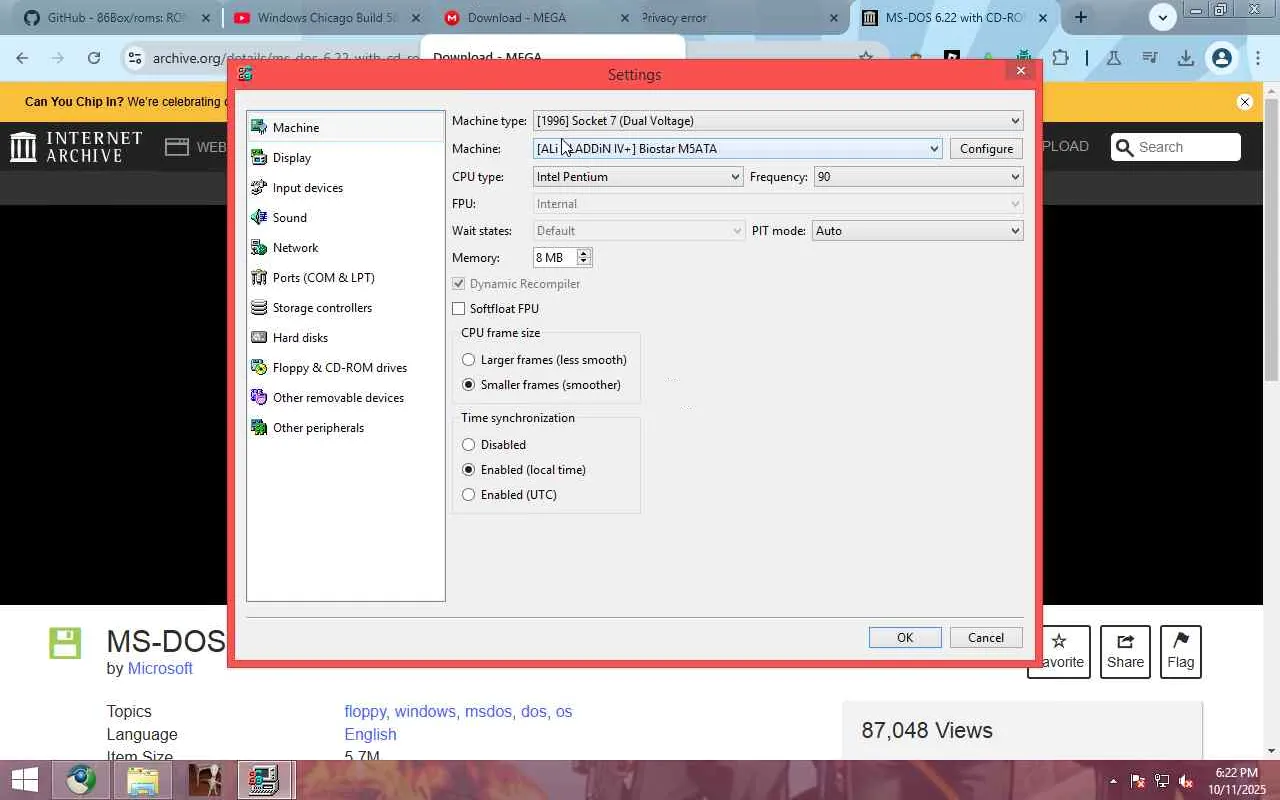Select the Machine settings category
This screenshot has width=1280, height=800.
tap(345, 127)
